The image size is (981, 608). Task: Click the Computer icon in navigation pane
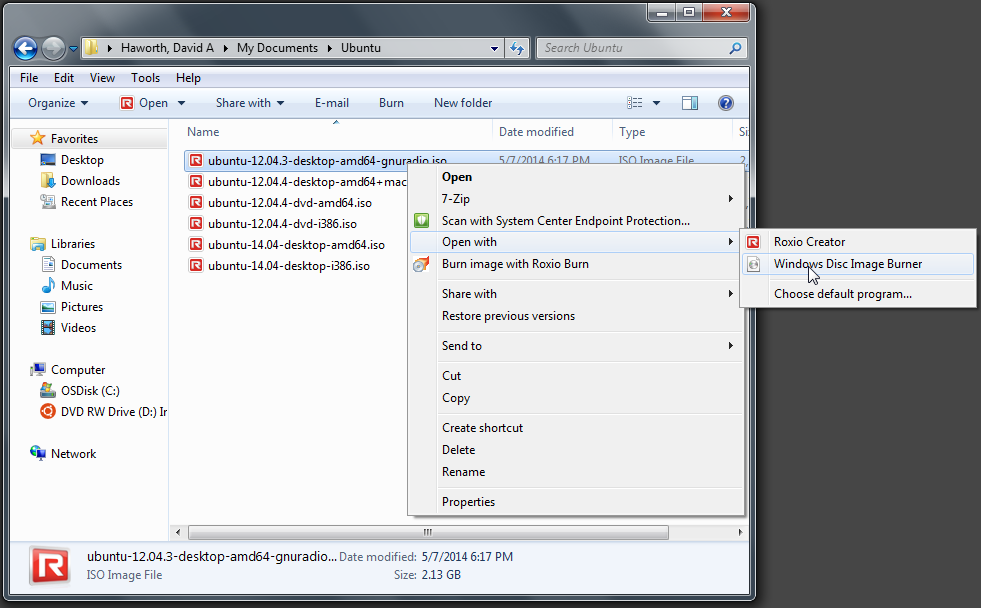pyautogui.click(x=38, y=370)
